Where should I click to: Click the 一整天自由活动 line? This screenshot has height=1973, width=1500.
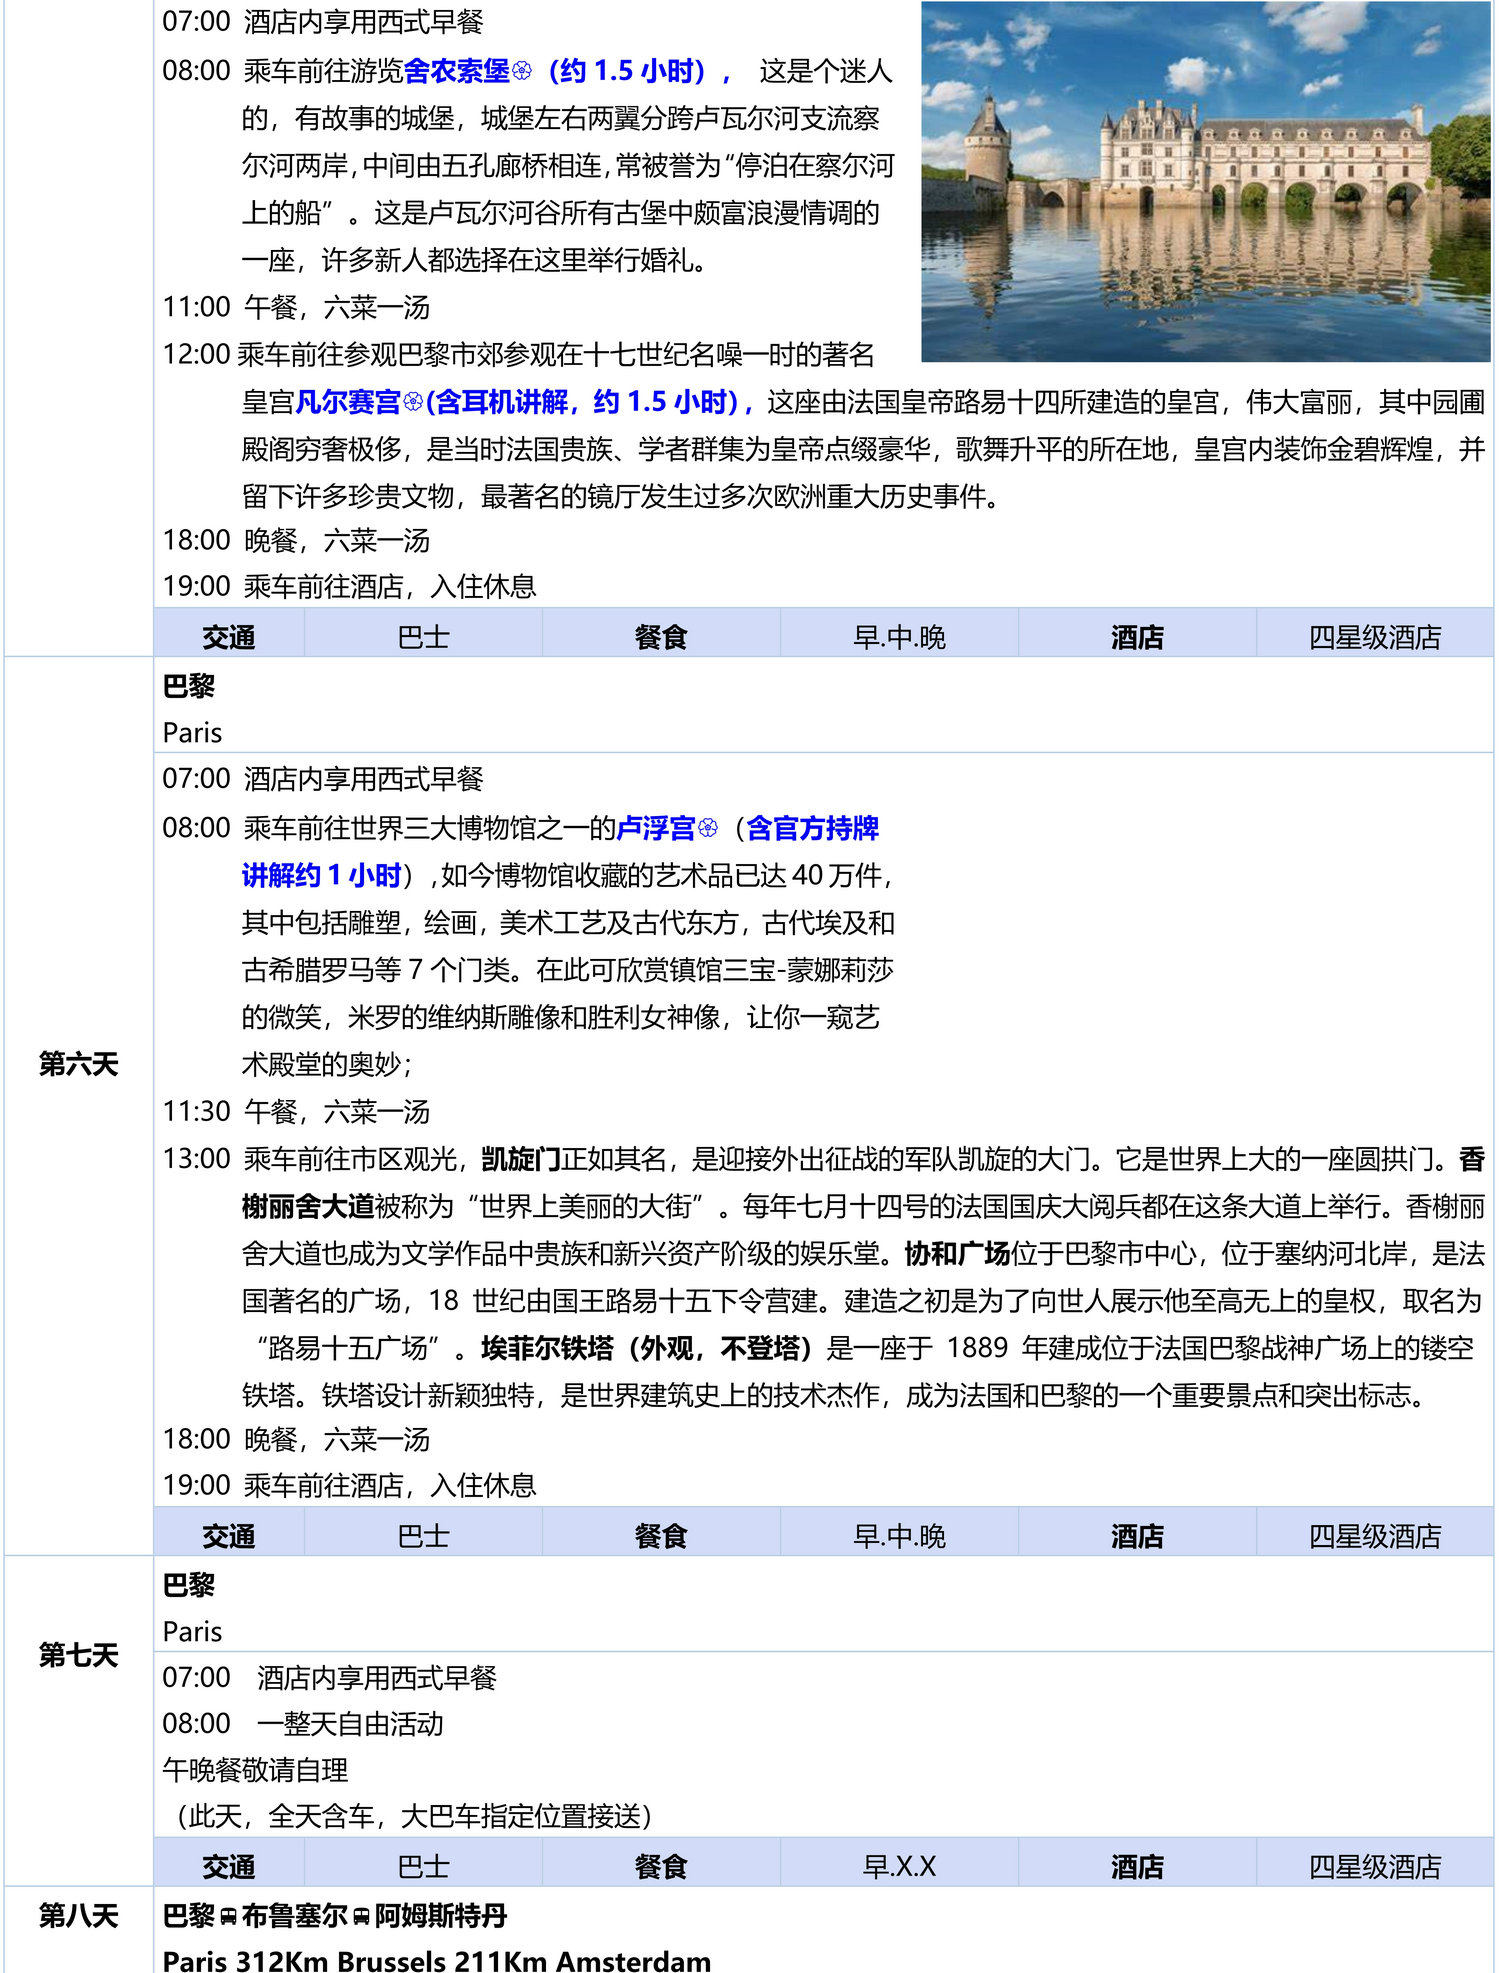(349, 1724)
